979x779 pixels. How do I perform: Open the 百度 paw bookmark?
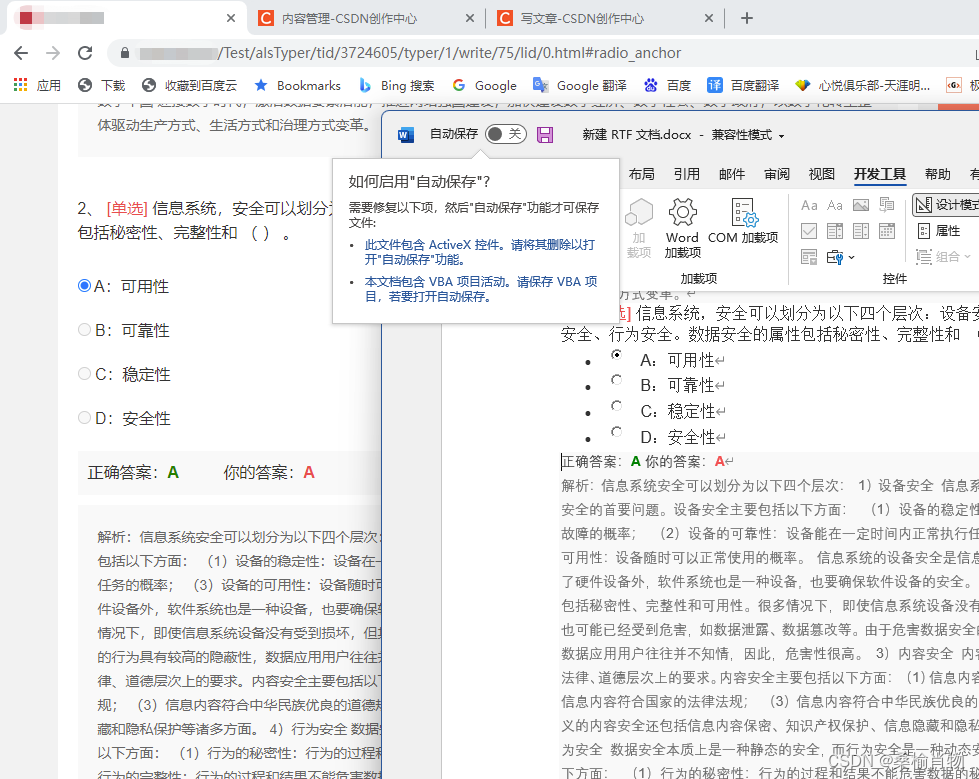(667, 86)
